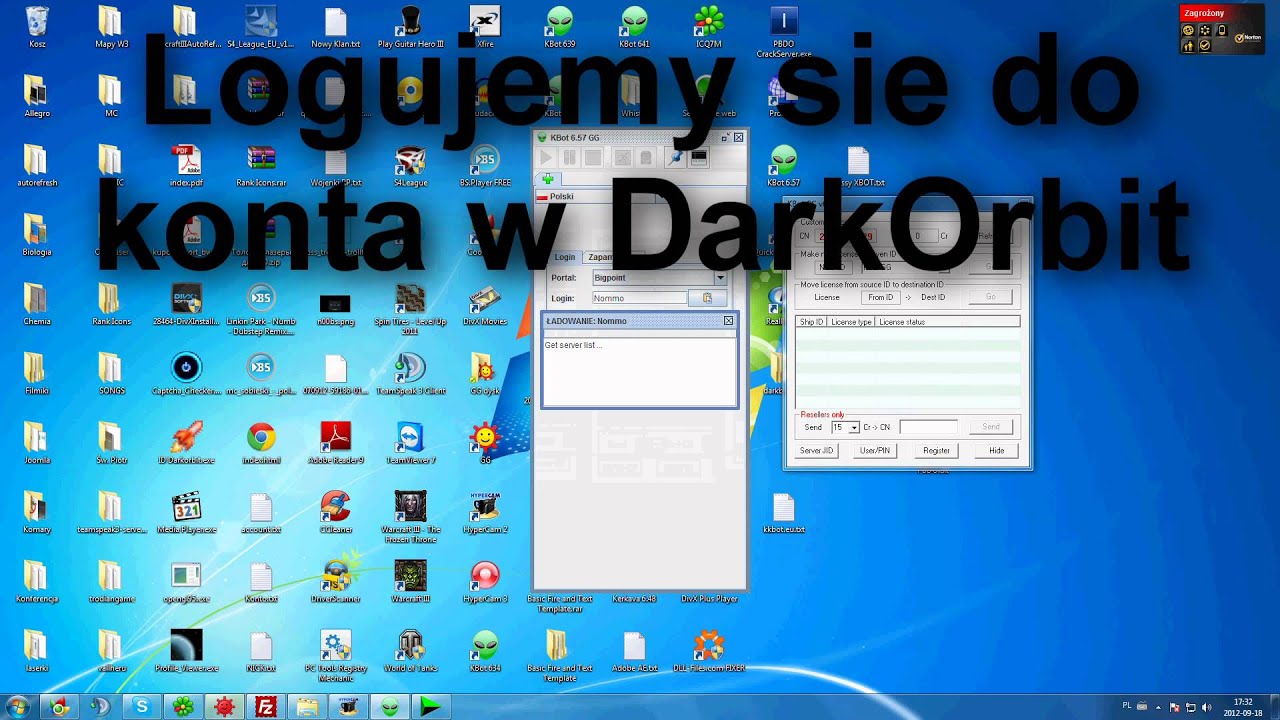Screen dimensions: 1280x720
Task: Click the KBot pause toolbar icon
Action: click(569, 158)
